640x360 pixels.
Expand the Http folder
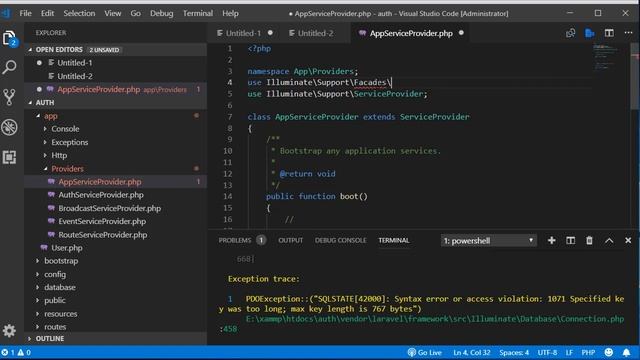(x=45, y=155)
